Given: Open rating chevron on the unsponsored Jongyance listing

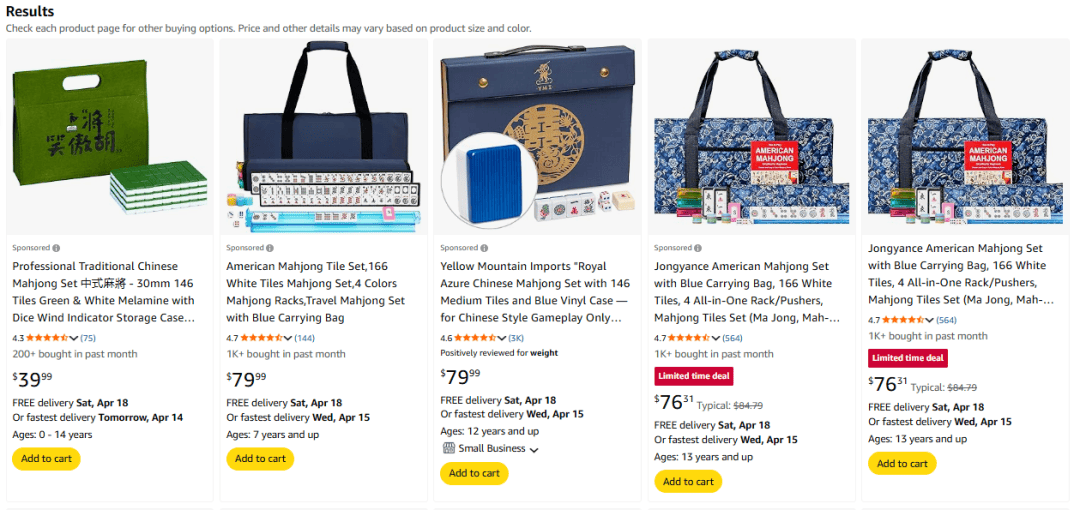Looking at the screenshot, I should (929, 321).
